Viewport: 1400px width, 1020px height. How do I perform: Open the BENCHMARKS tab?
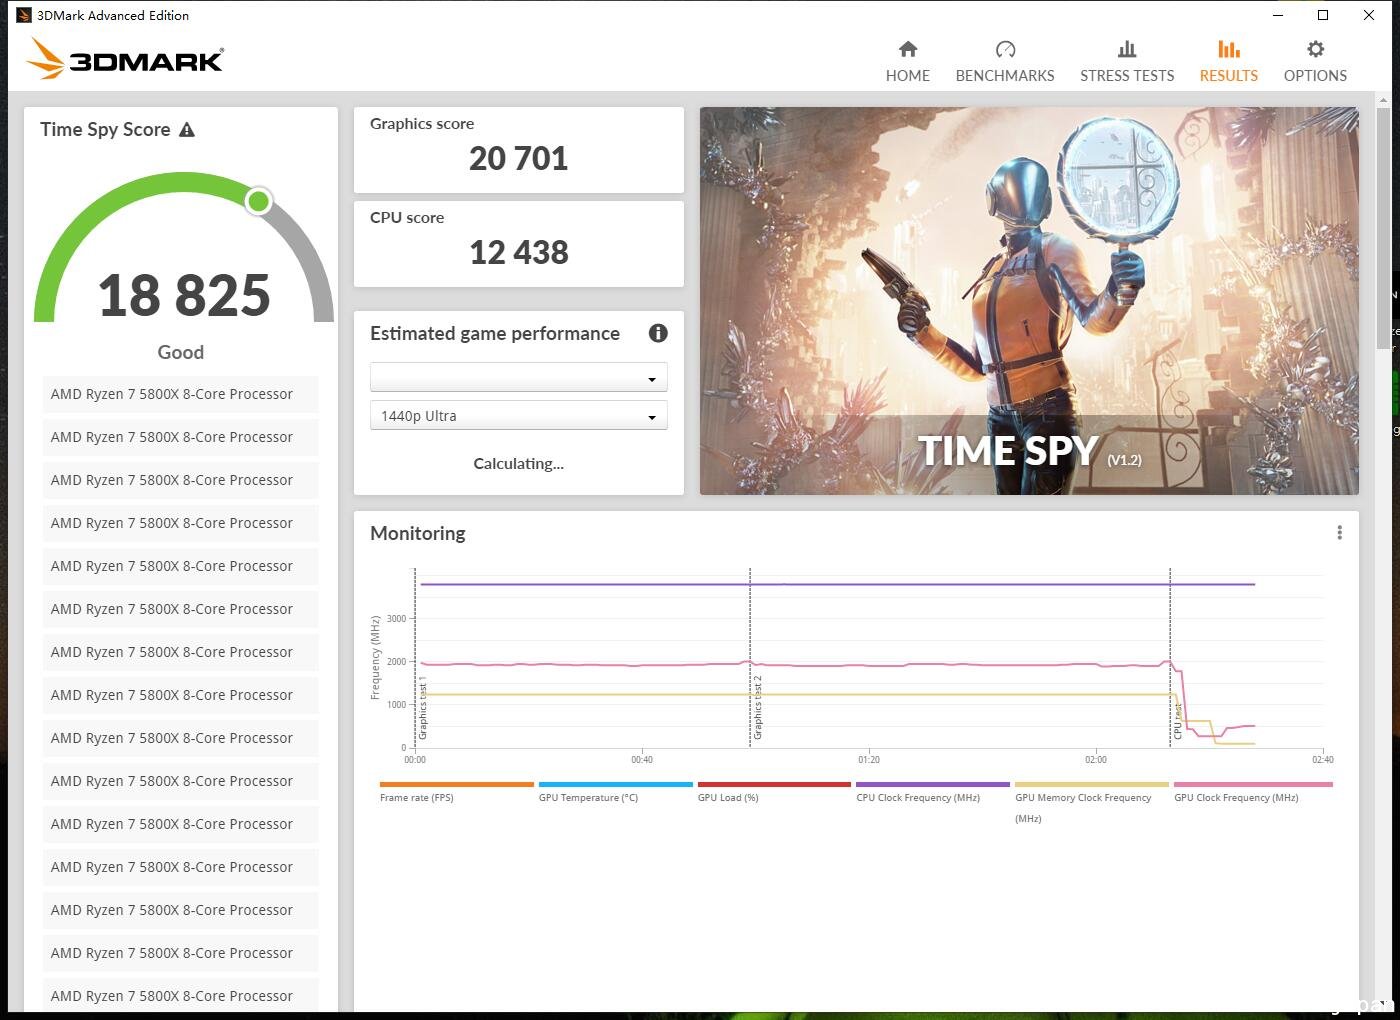[1004, 62]
